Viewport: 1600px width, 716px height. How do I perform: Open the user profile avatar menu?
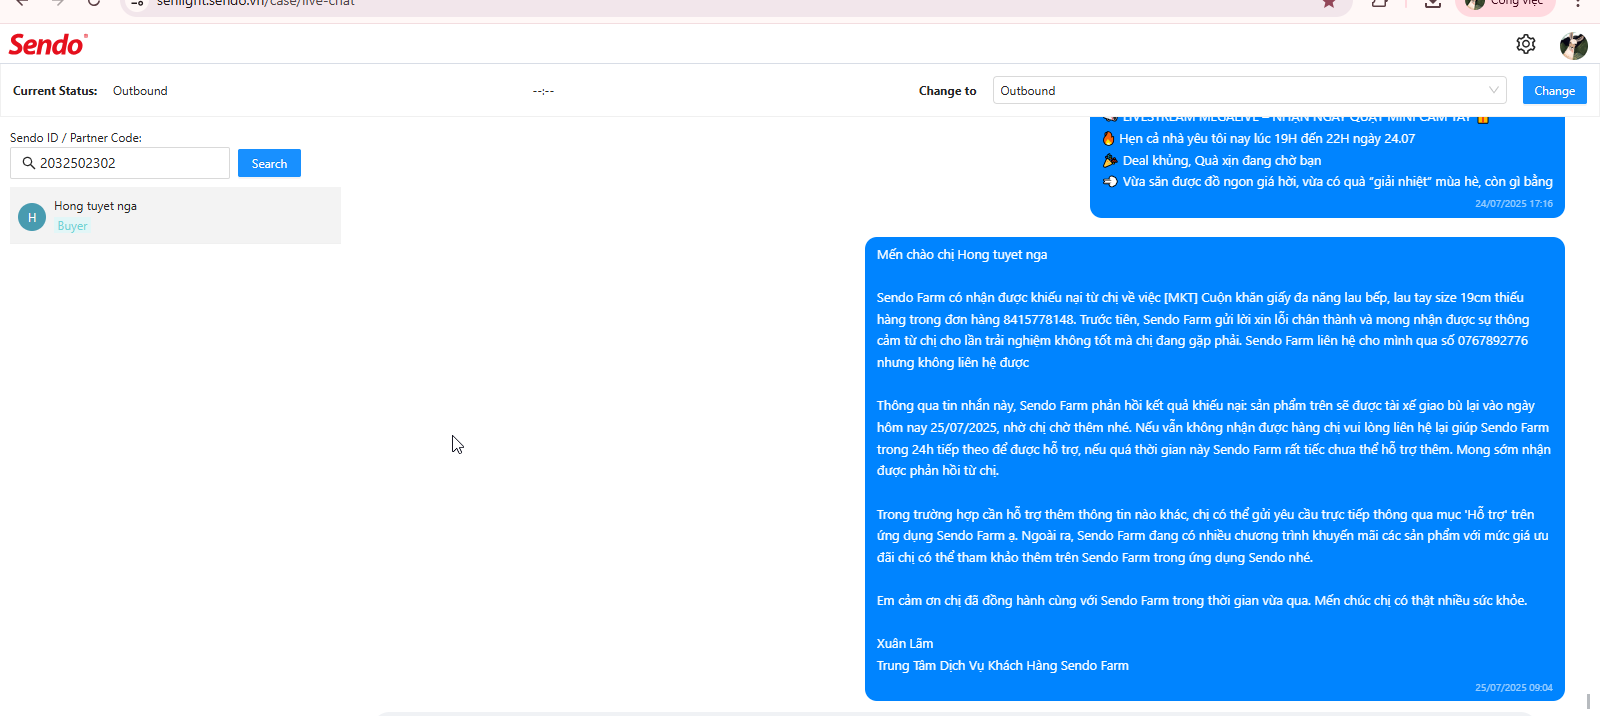tap(1574, 45)
